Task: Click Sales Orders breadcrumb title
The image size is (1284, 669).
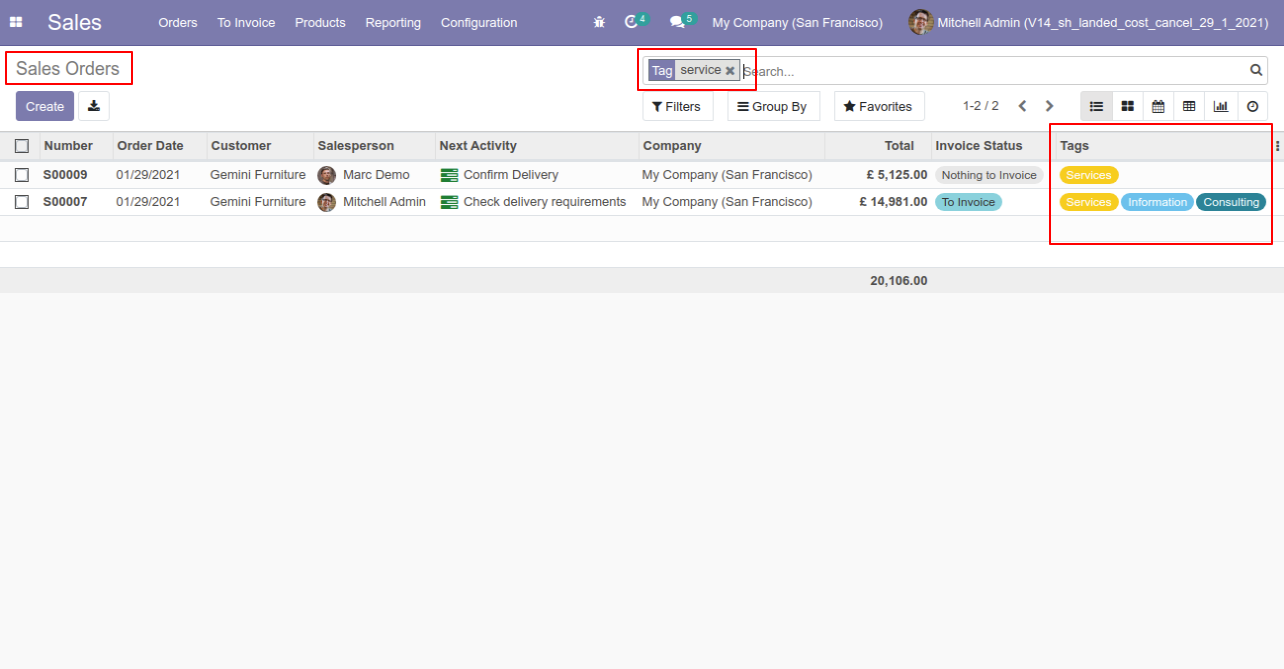Action: tap(68, 69)
